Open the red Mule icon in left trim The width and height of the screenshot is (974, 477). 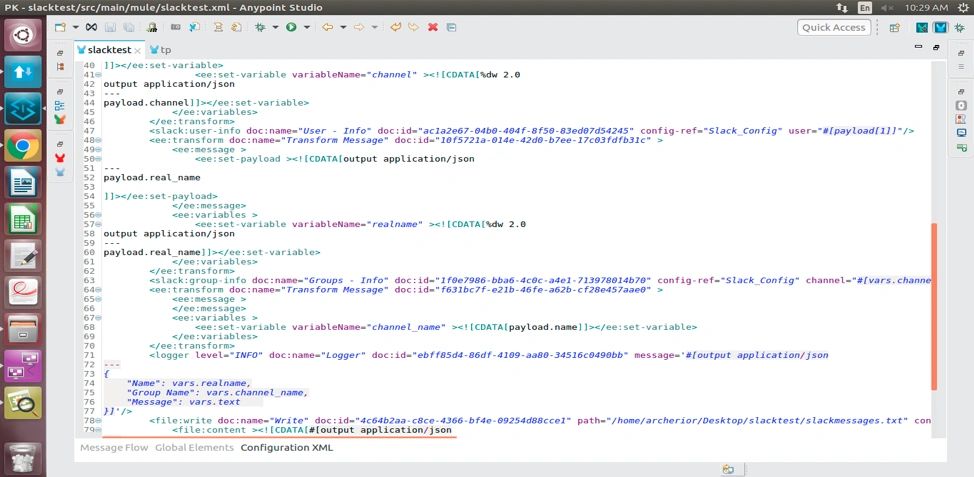pyautogui.click(x=60, y=158)
